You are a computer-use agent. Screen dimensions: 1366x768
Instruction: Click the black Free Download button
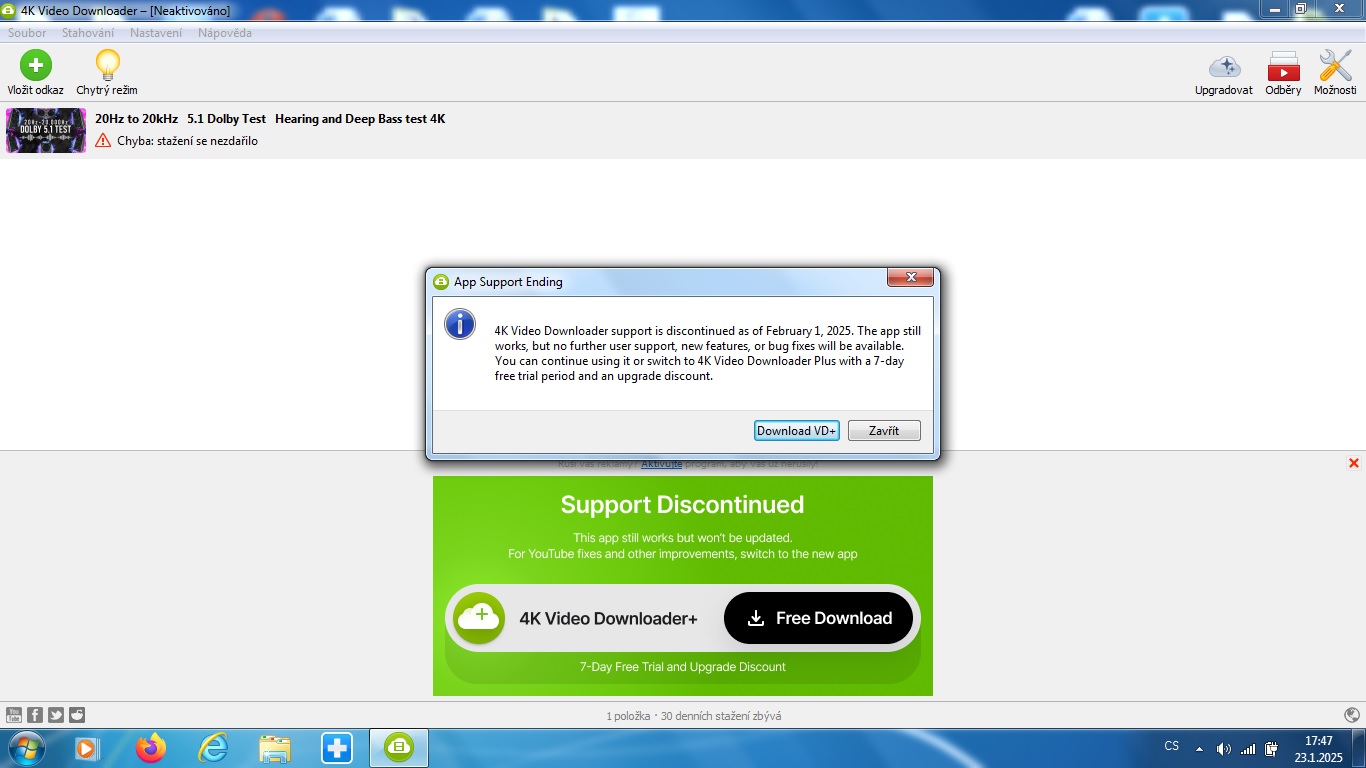tap(818, 618)
